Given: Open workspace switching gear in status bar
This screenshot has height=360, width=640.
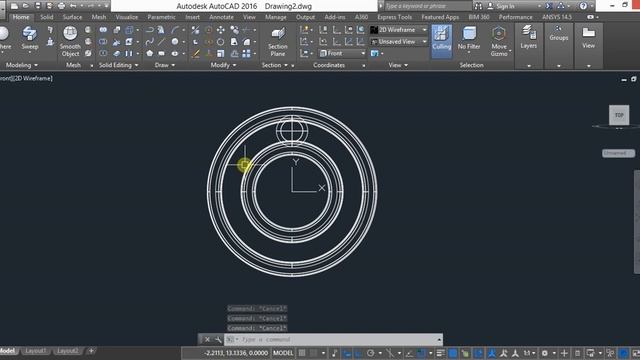Looking at the screenshot, I should [545, 353].
